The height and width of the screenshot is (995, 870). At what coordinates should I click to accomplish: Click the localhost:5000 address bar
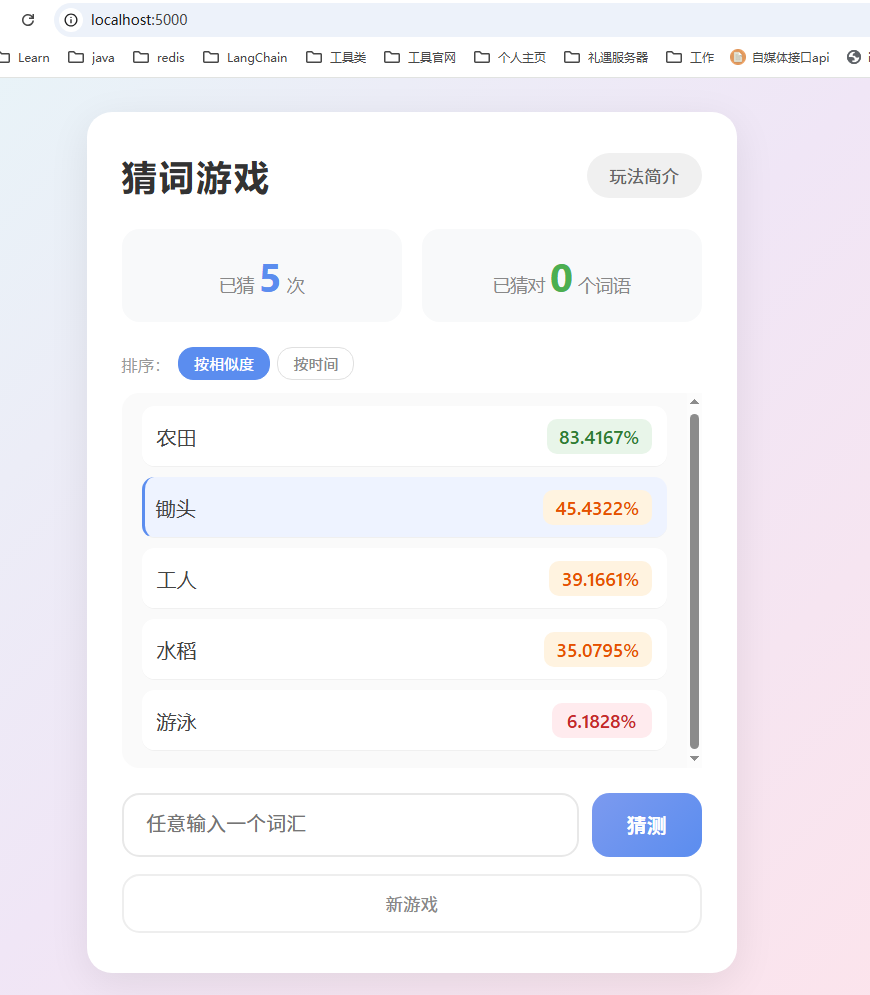[x=463, y=20]
